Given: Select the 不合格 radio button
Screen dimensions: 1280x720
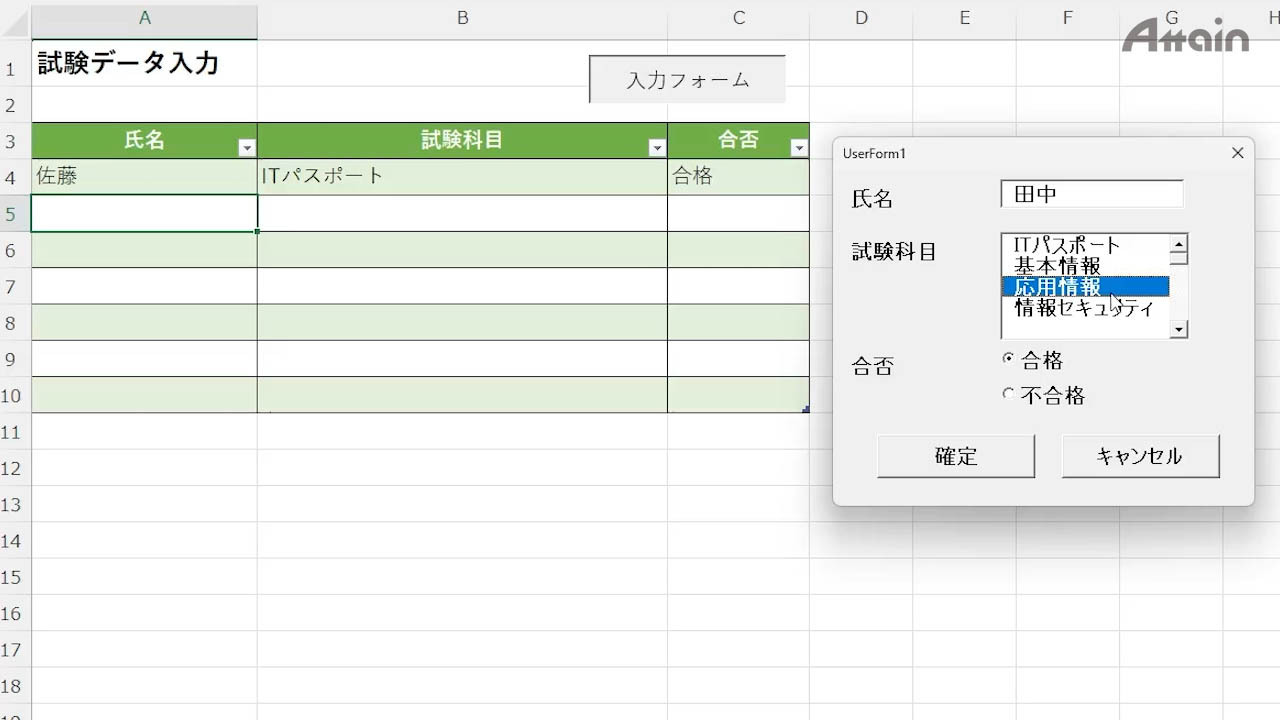Looking at the screenshot, I should (x=1008, y=394).
